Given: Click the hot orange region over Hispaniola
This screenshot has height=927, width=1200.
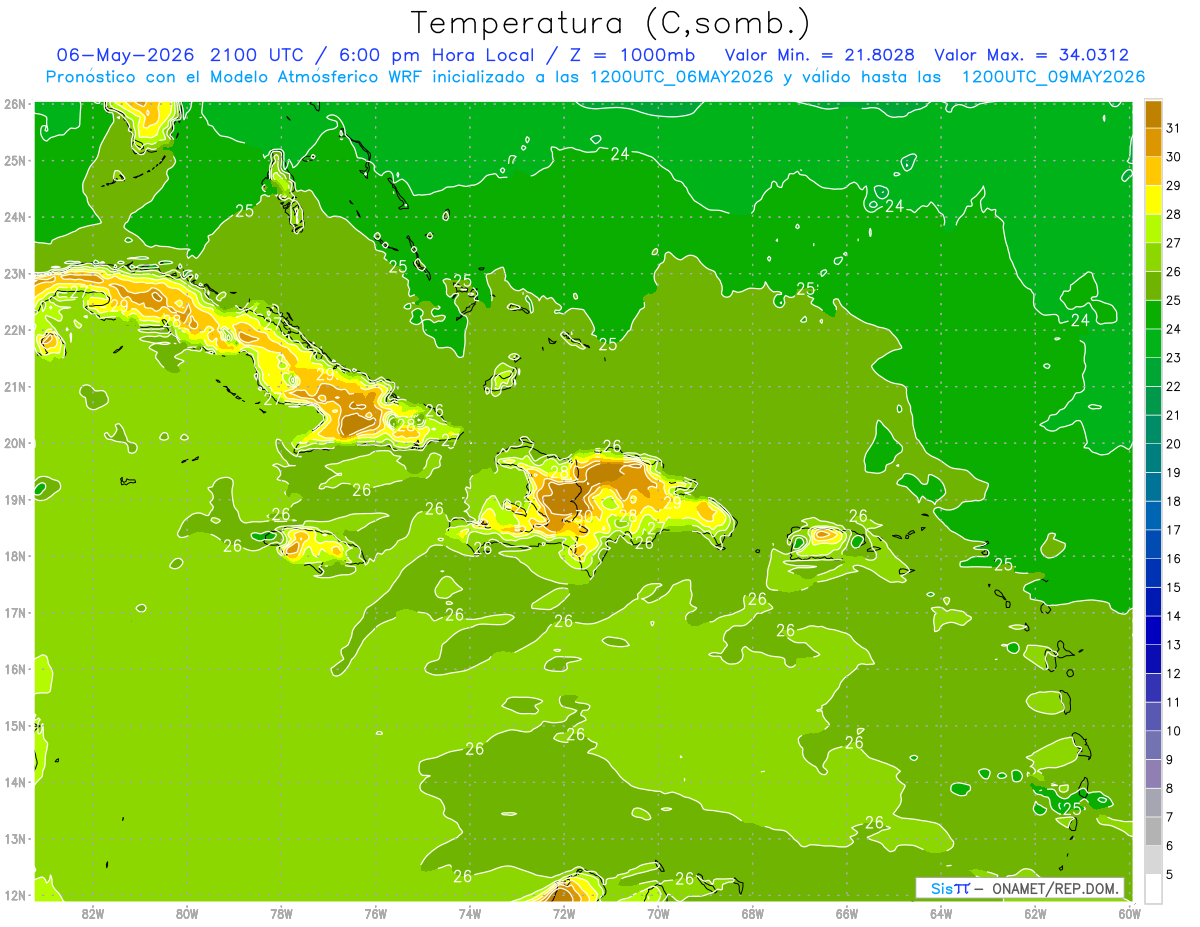Looking at the screenshot, I should (x=600, y=487).
